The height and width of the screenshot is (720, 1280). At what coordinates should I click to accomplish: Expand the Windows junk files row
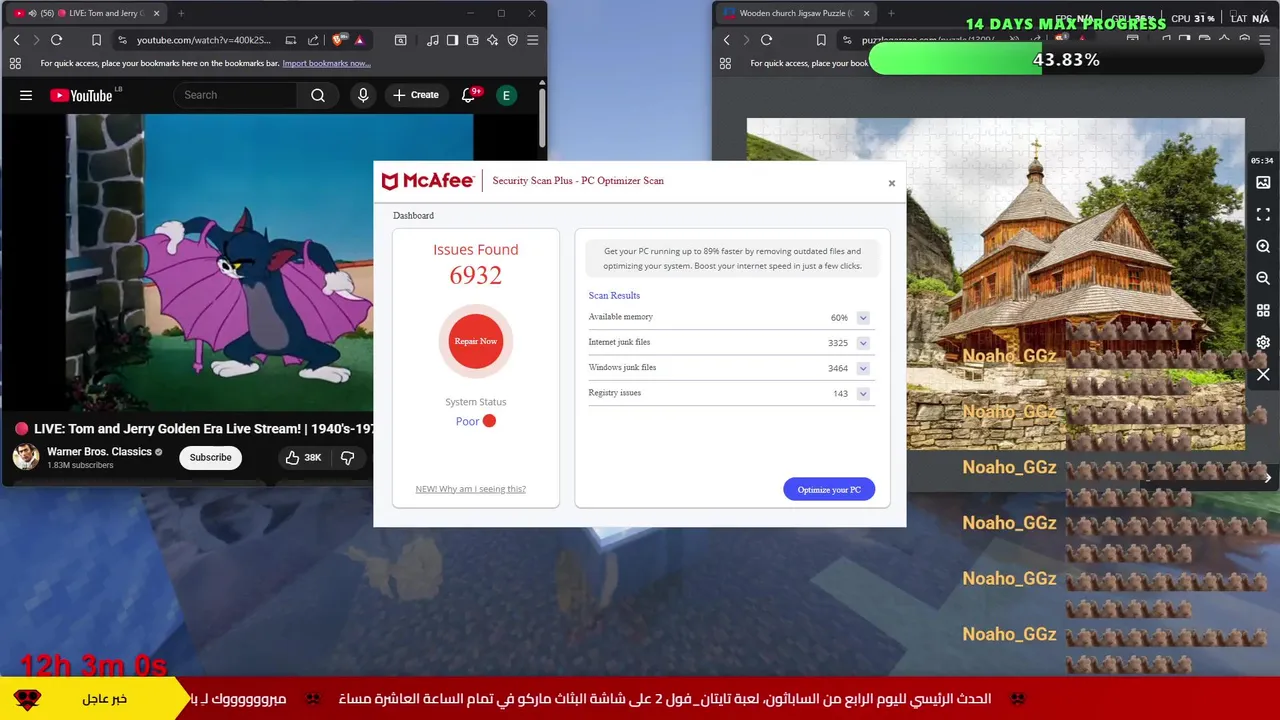(x=863, y=368)
